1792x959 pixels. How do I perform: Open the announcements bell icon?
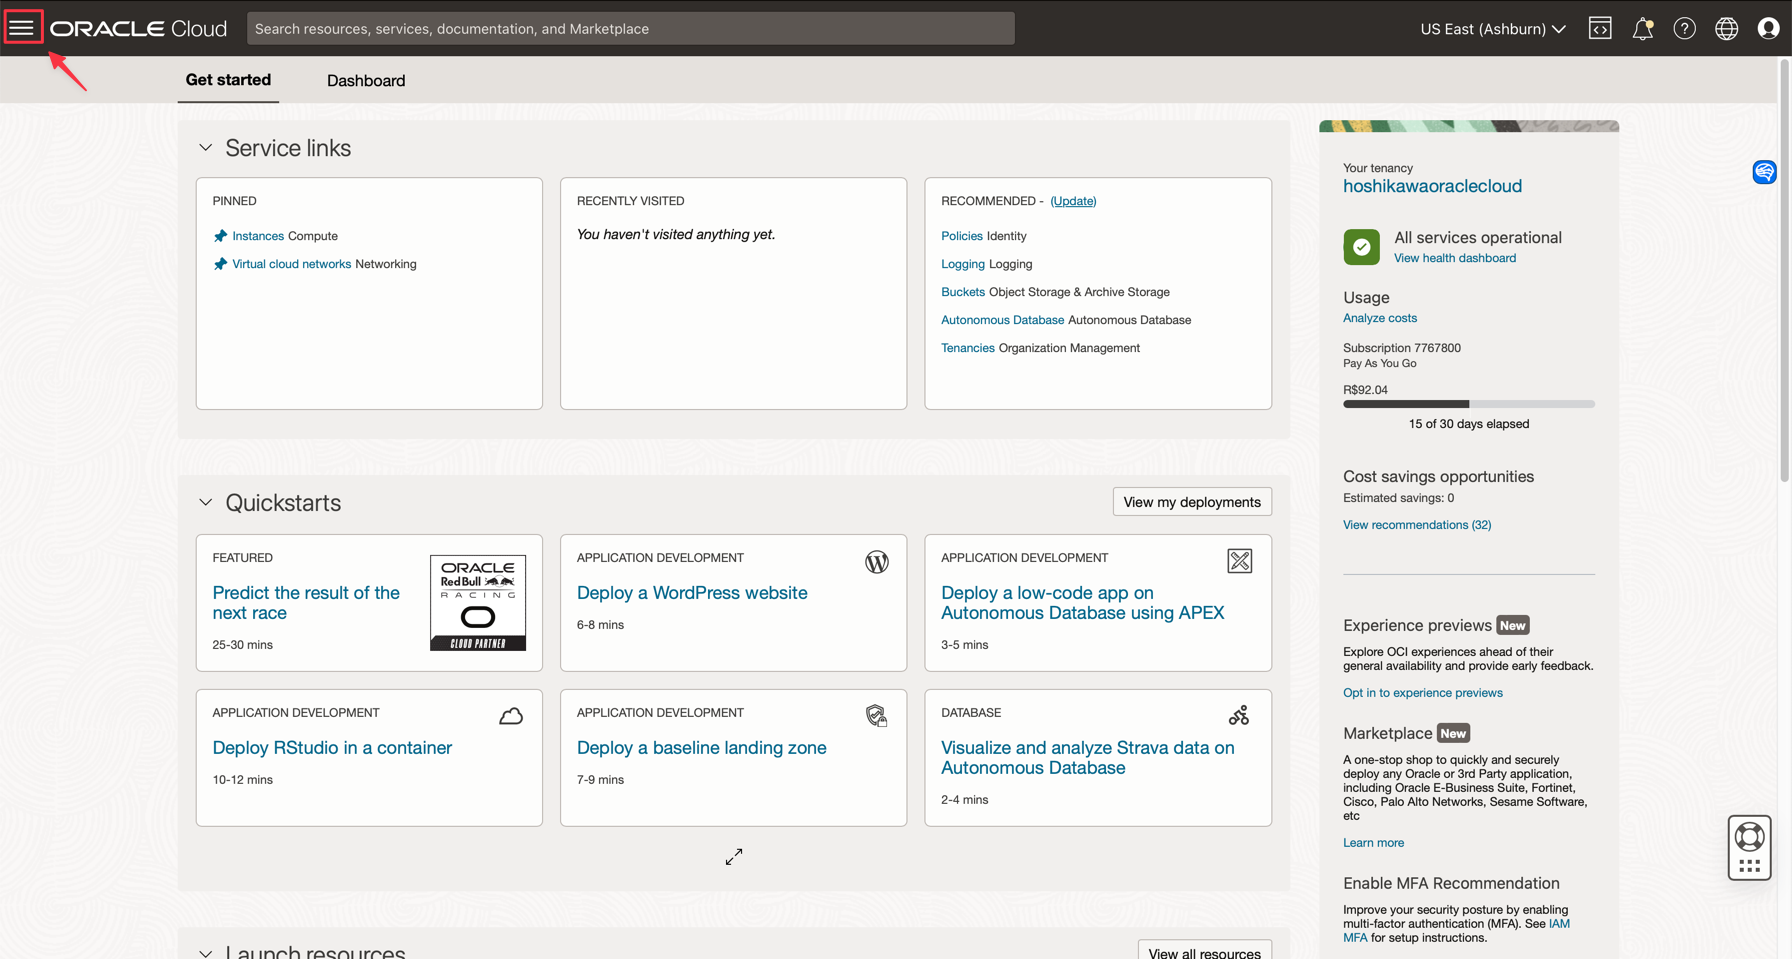[x=1642, y=28]
